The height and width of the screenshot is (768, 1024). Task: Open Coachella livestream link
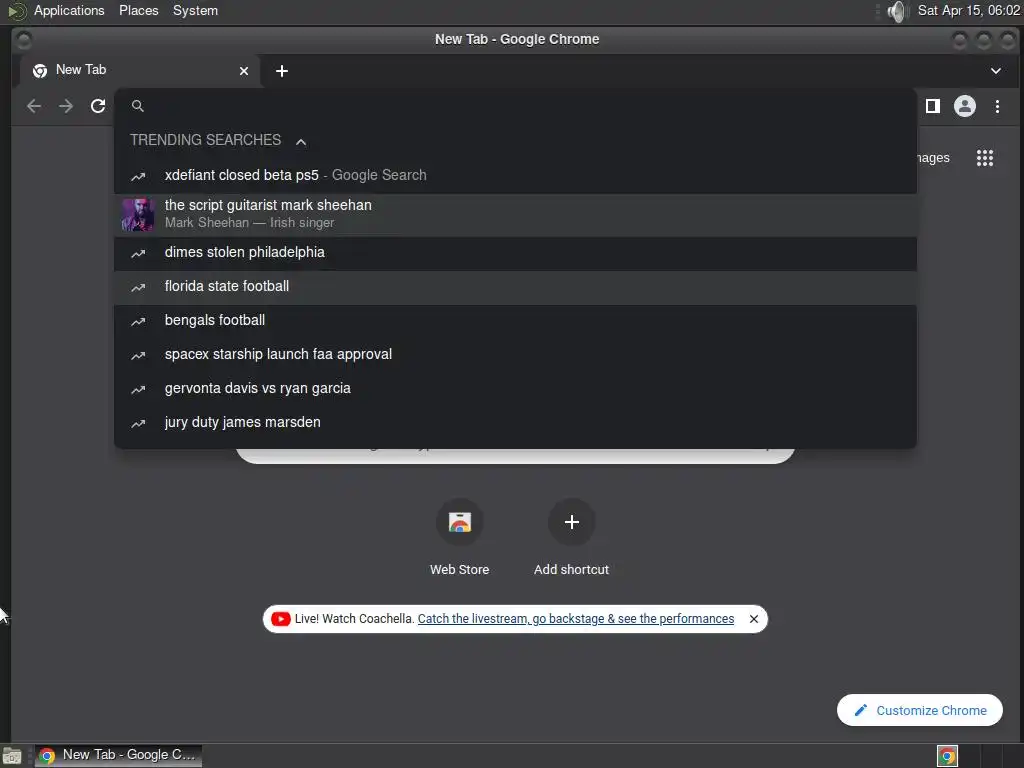(575, 618)
